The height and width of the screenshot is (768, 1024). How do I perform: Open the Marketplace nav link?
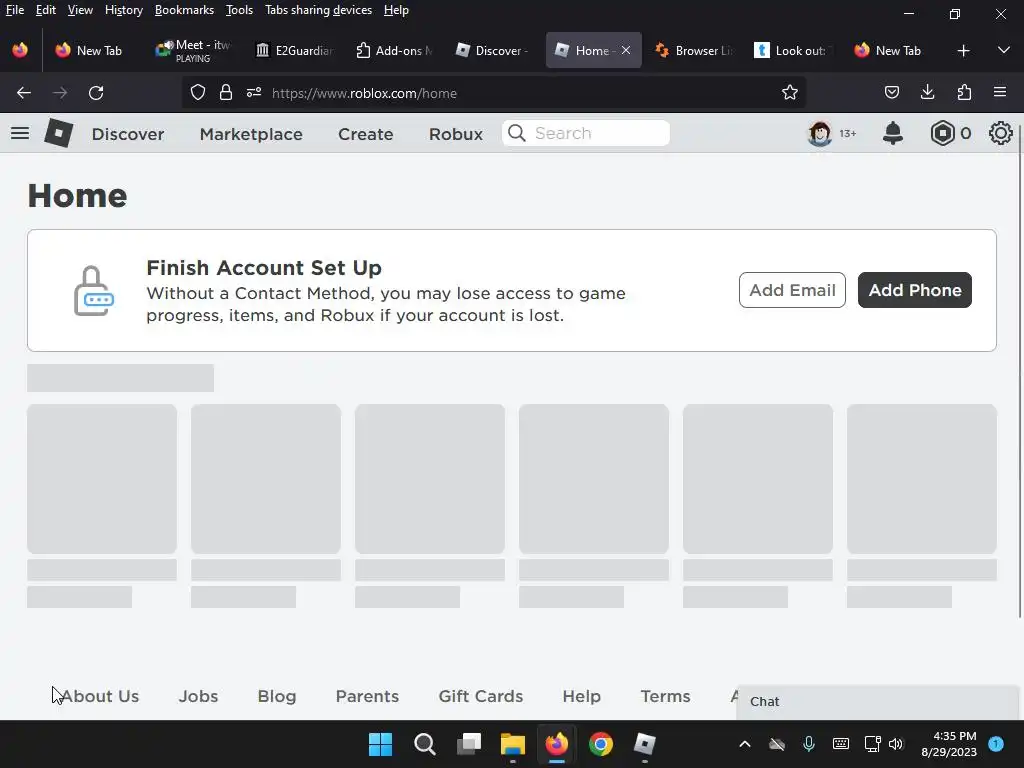click(251, 134)
